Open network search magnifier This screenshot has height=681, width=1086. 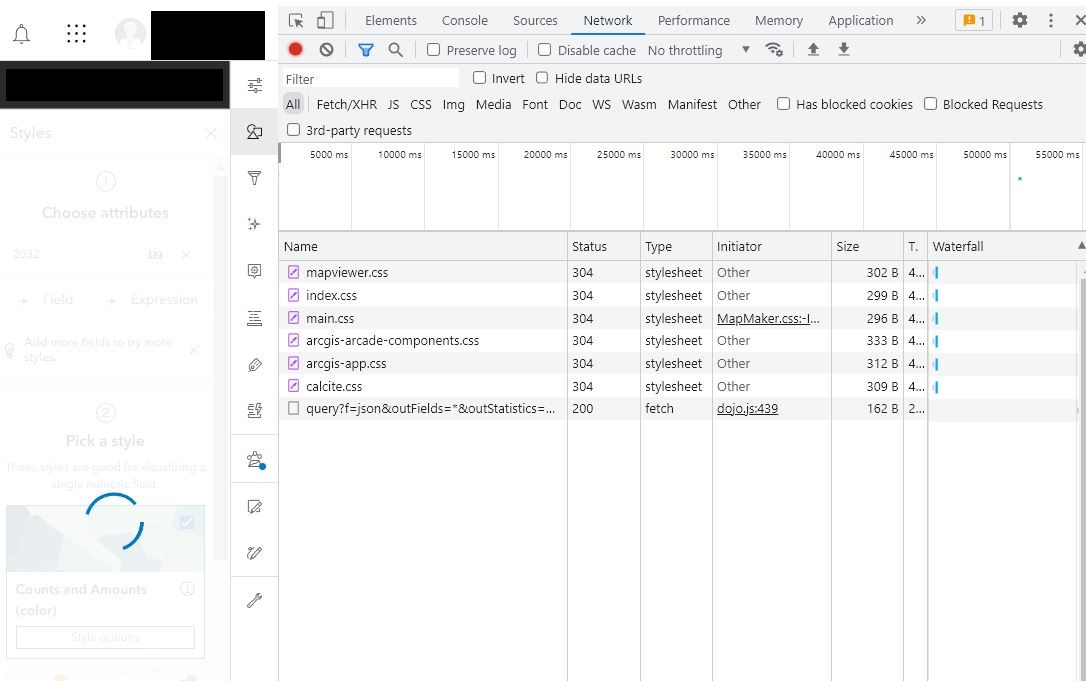(x=396, y=50)
